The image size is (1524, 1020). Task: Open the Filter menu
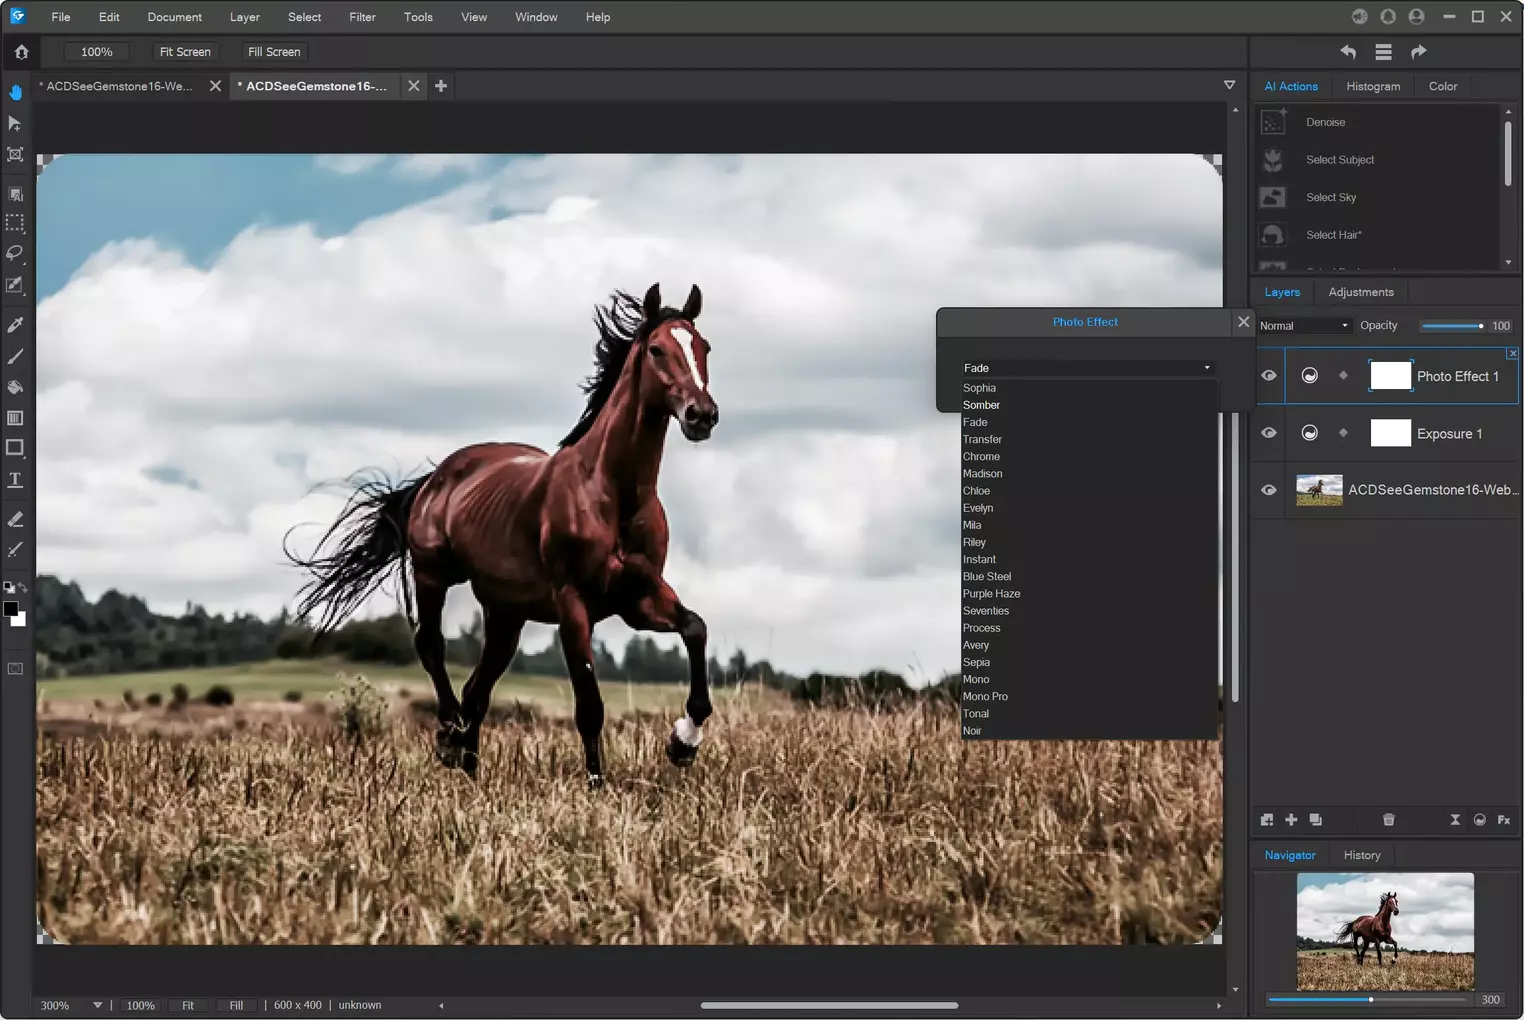point(362,17)
